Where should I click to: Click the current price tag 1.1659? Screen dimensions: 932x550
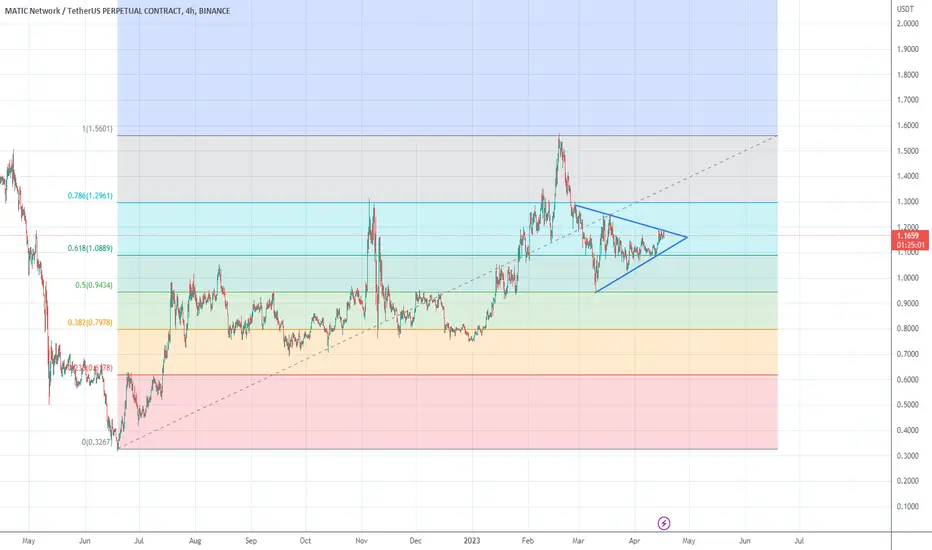[x=908, y=236]
